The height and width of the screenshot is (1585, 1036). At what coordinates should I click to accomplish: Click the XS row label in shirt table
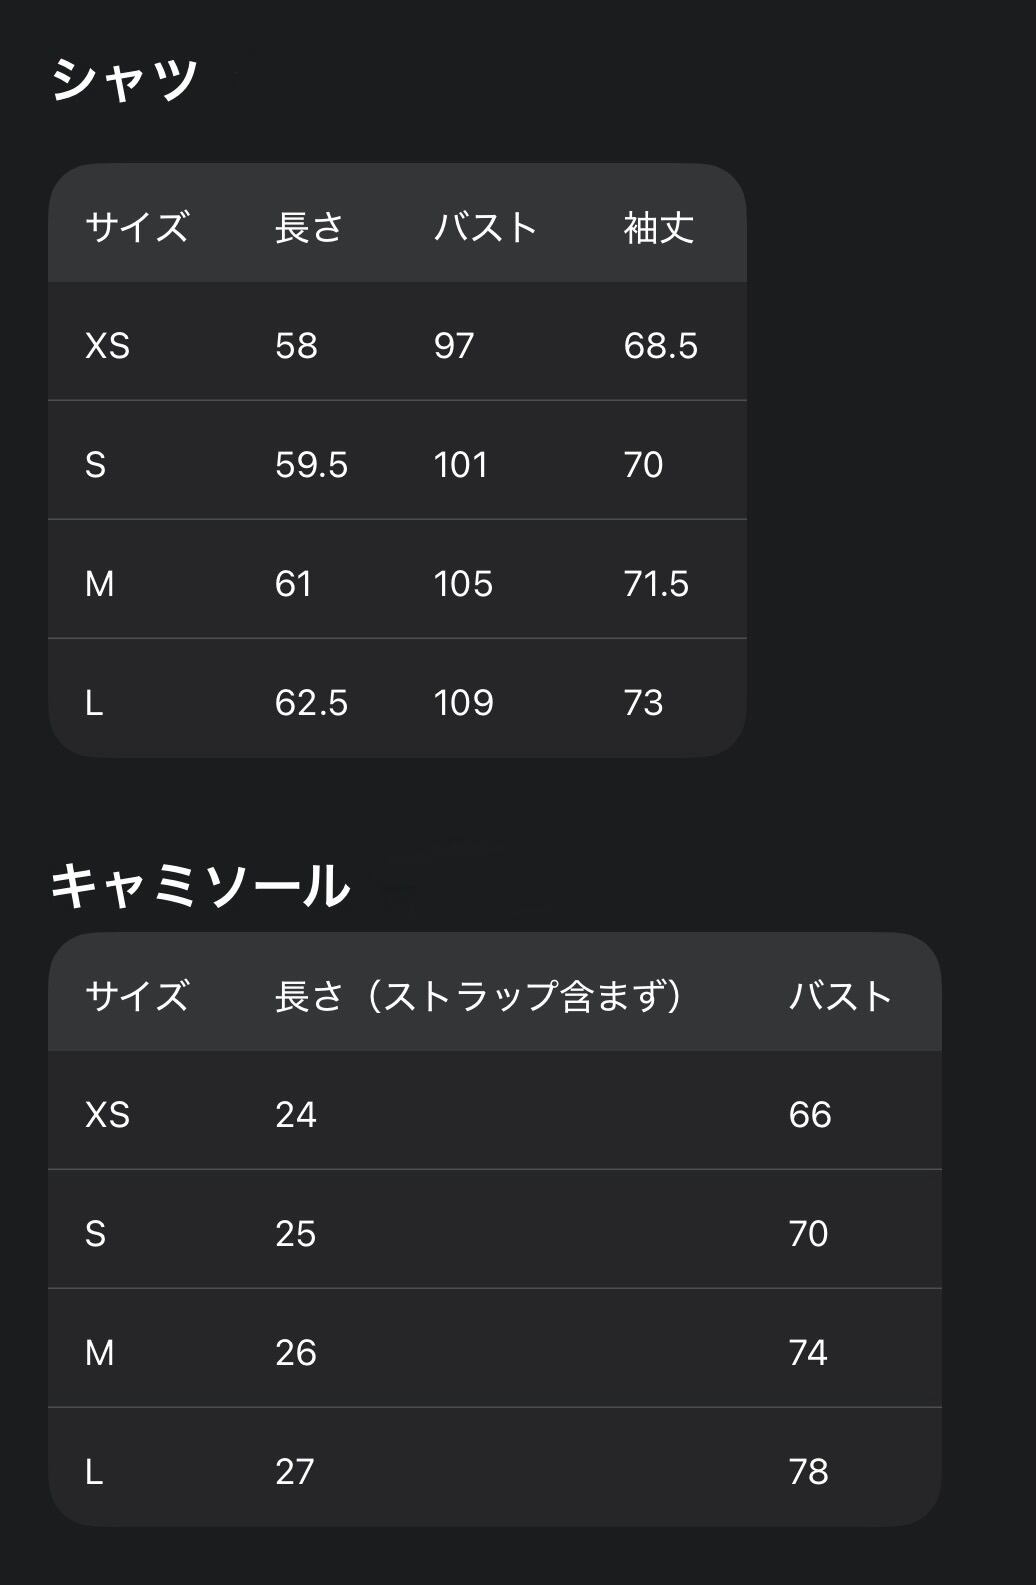click(x=107, y=346)
